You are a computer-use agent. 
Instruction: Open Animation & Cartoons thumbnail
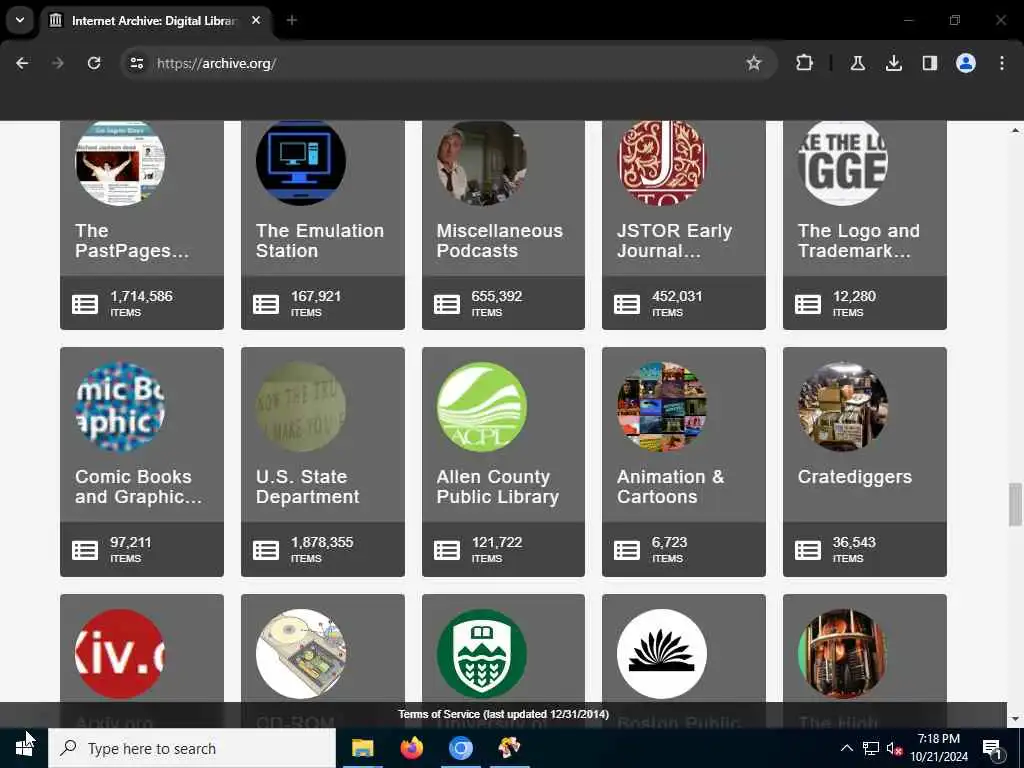662,407
